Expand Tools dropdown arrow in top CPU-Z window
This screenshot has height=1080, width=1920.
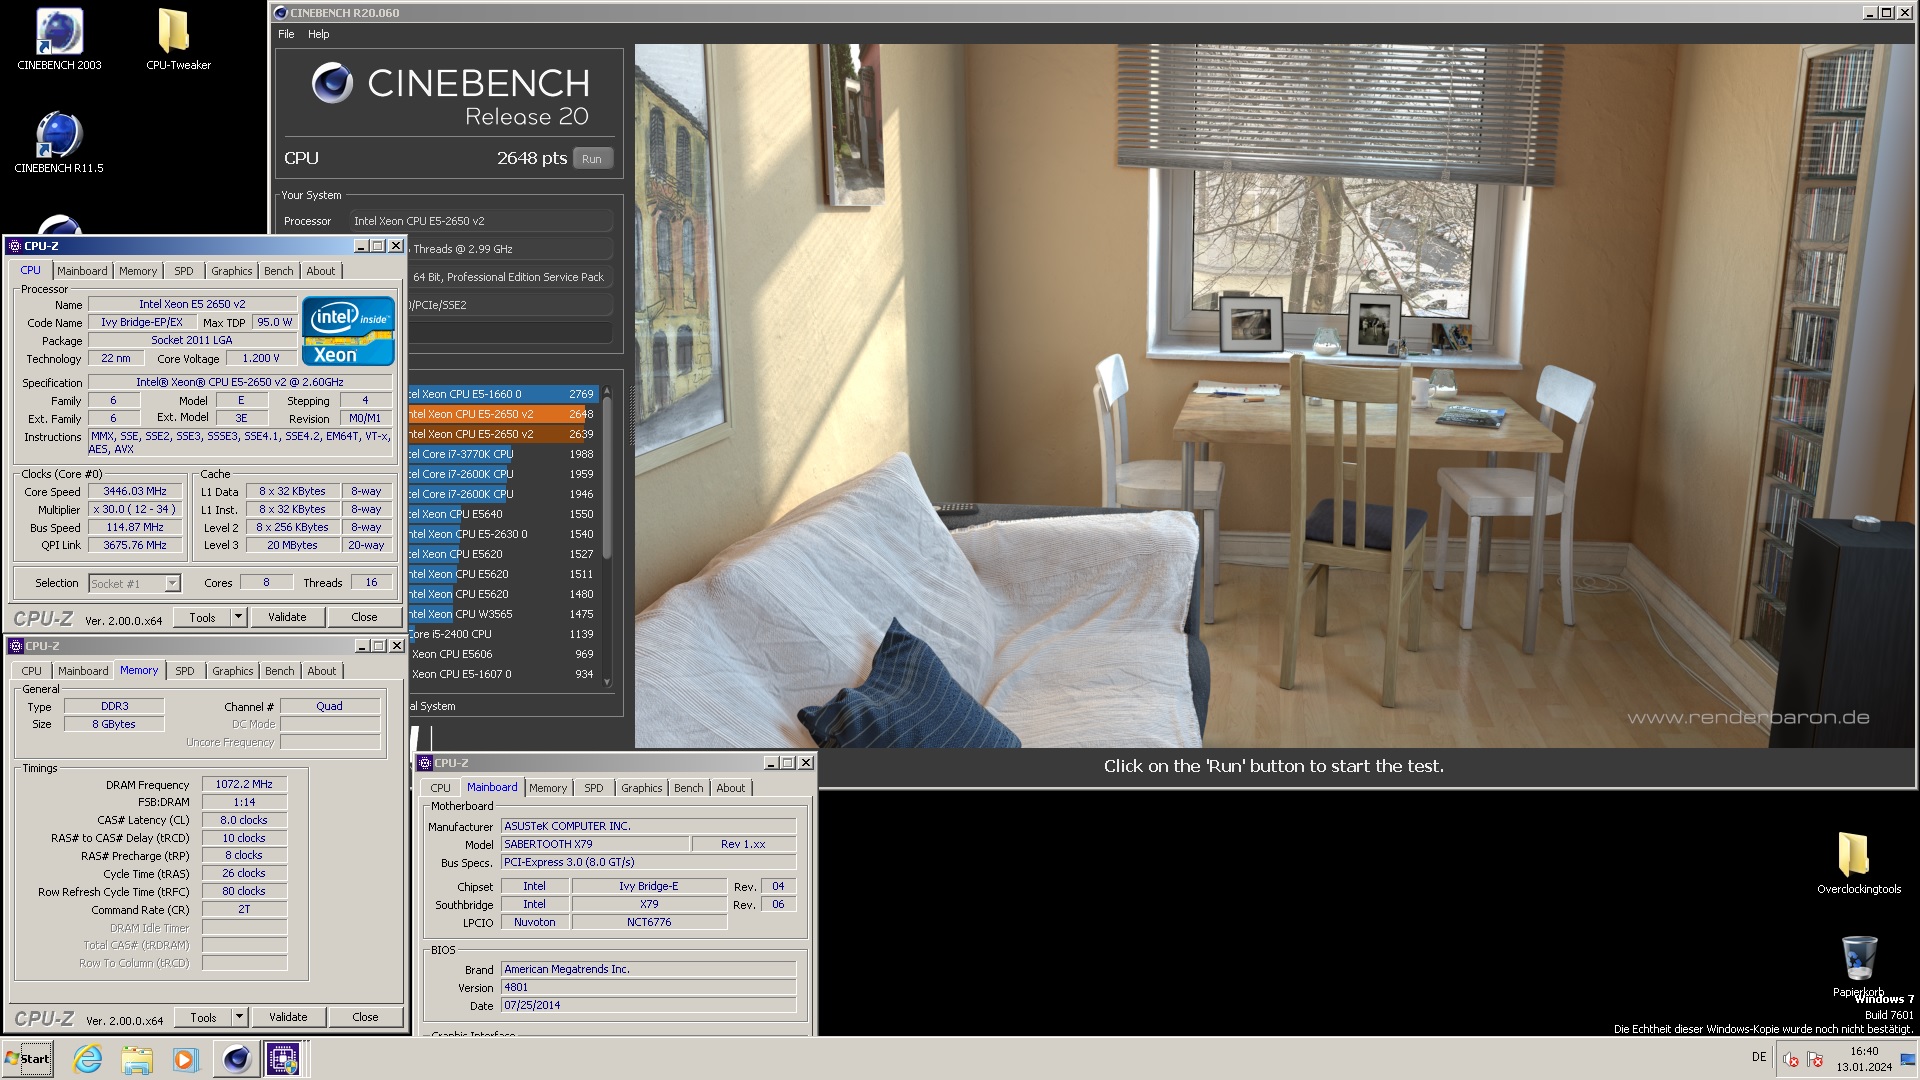click(238, 617)
